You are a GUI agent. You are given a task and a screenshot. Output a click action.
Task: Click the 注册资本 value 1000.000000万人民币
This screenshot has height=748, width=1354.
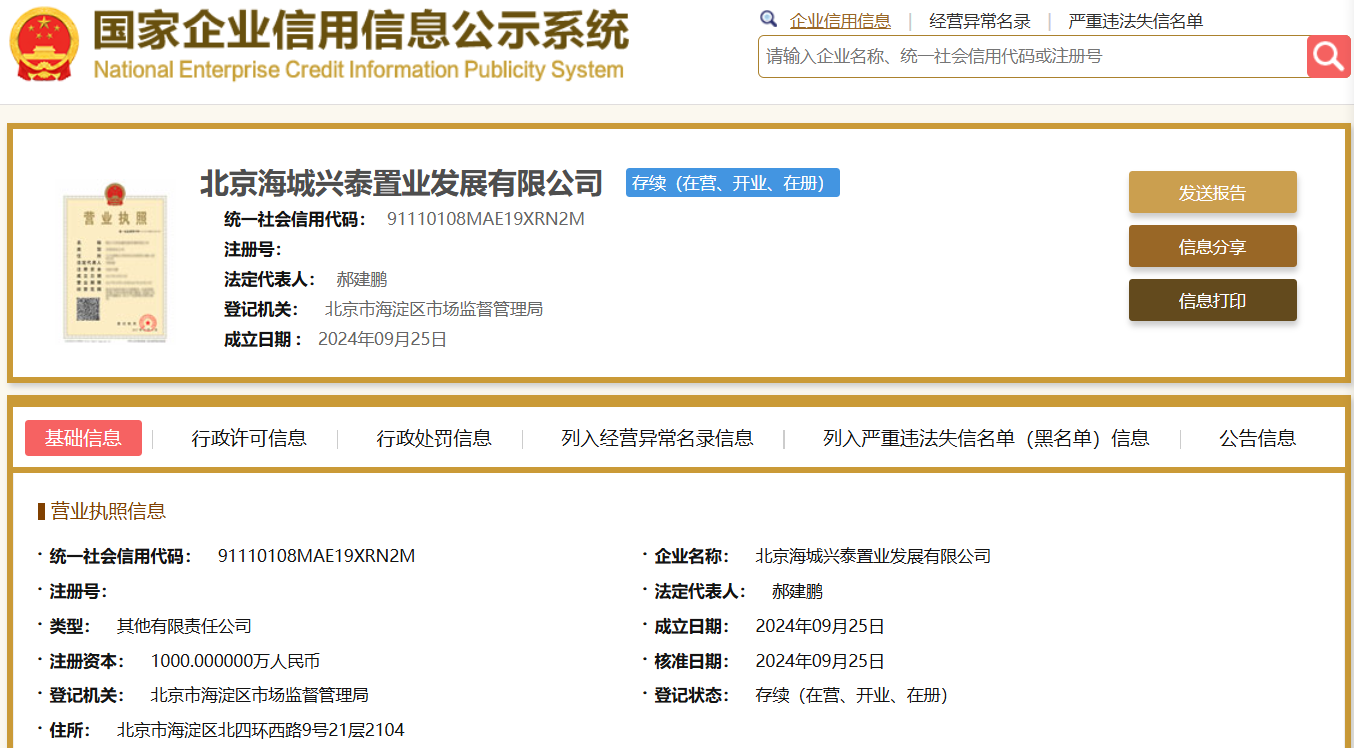(x=235, y=661)
